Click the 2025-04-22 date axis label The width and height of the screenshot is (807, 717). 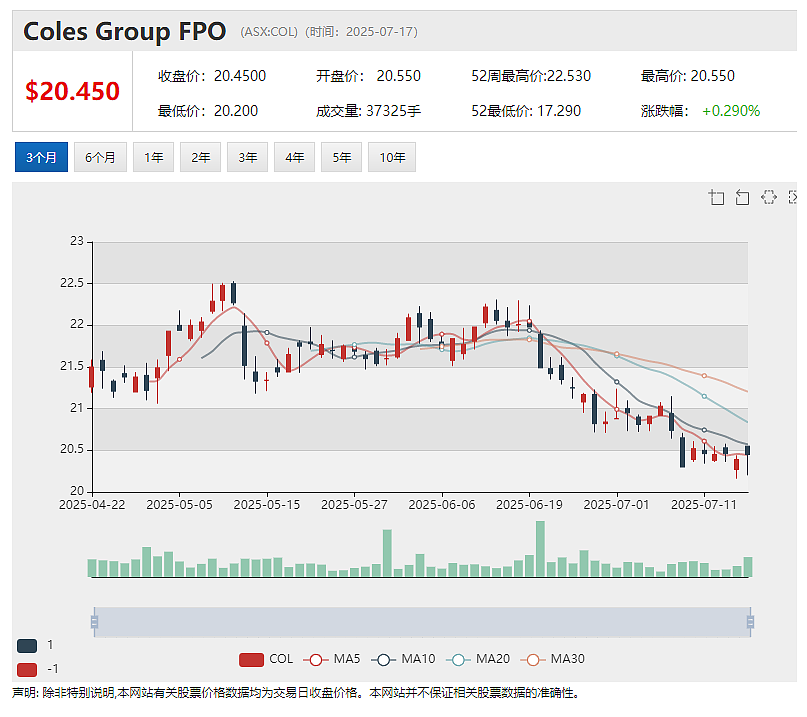pyautogui.click(x=92, y=504)
